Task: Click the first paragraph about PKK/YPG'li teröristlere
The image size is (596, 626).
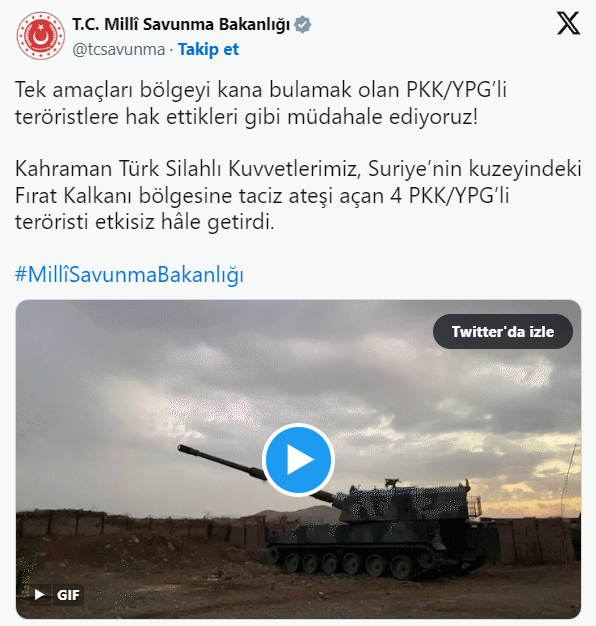Action: [261, 103]
